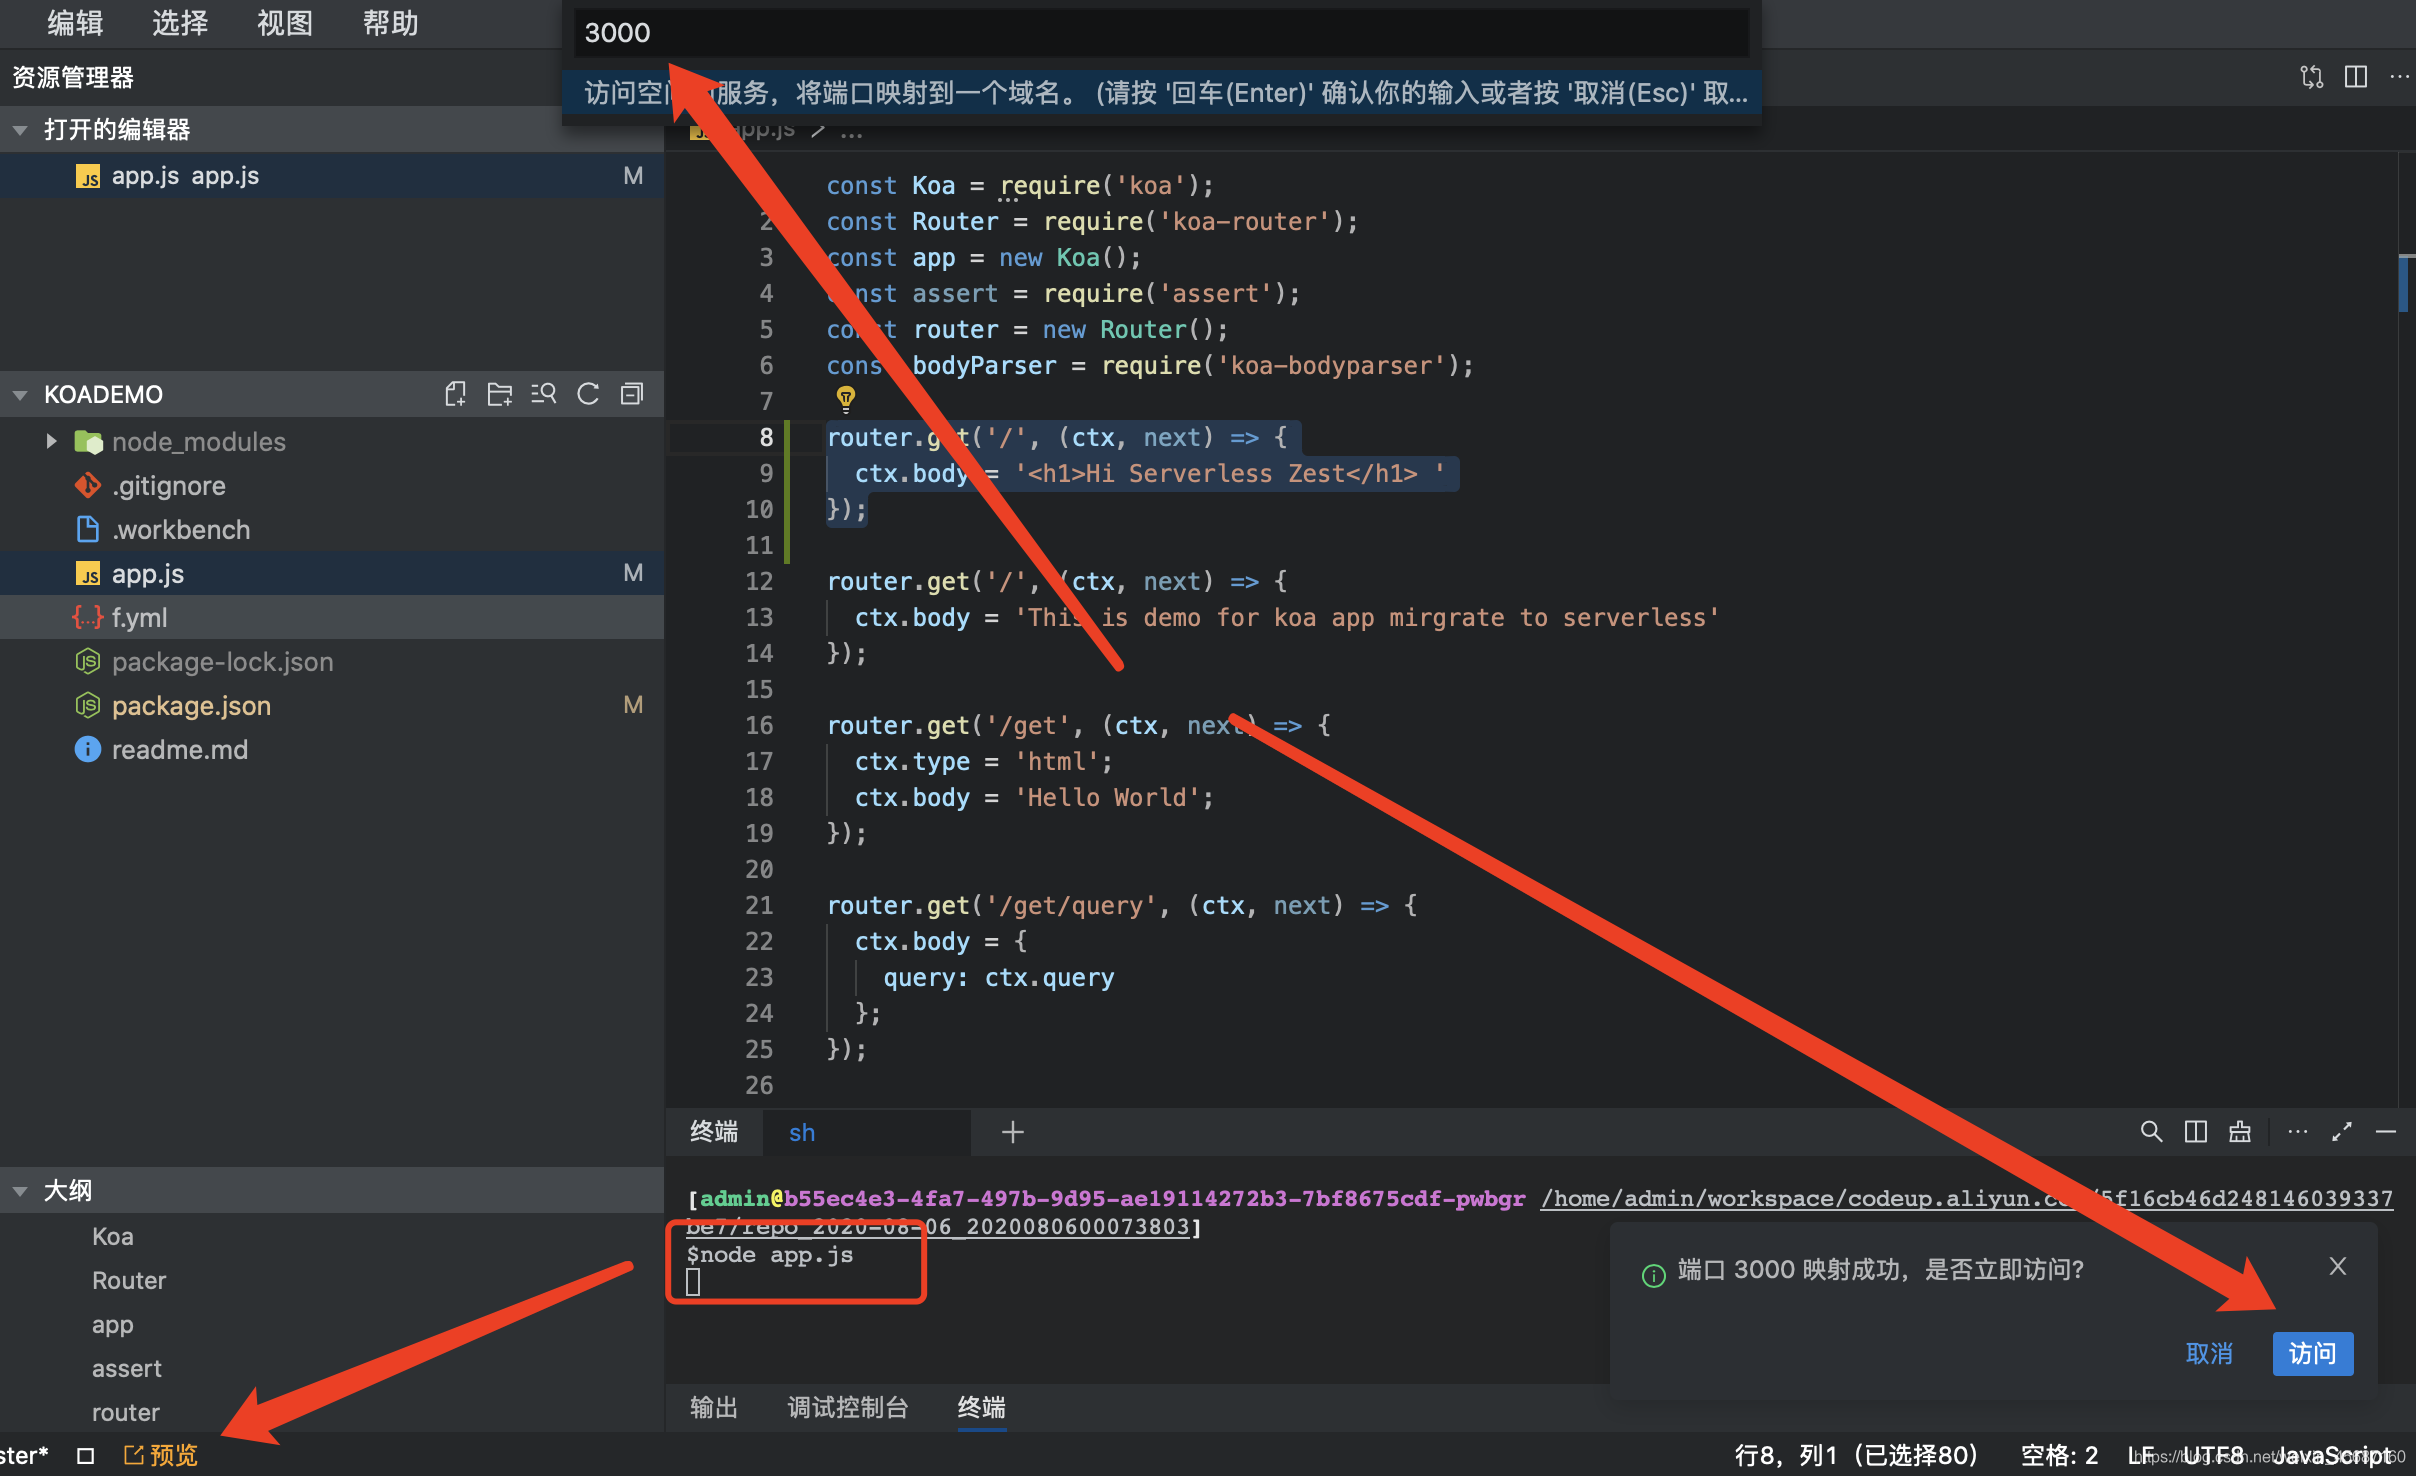
Task: Click the 预览 preview link in status bar
Action: pyautogui.click(x=160, y=1456)
